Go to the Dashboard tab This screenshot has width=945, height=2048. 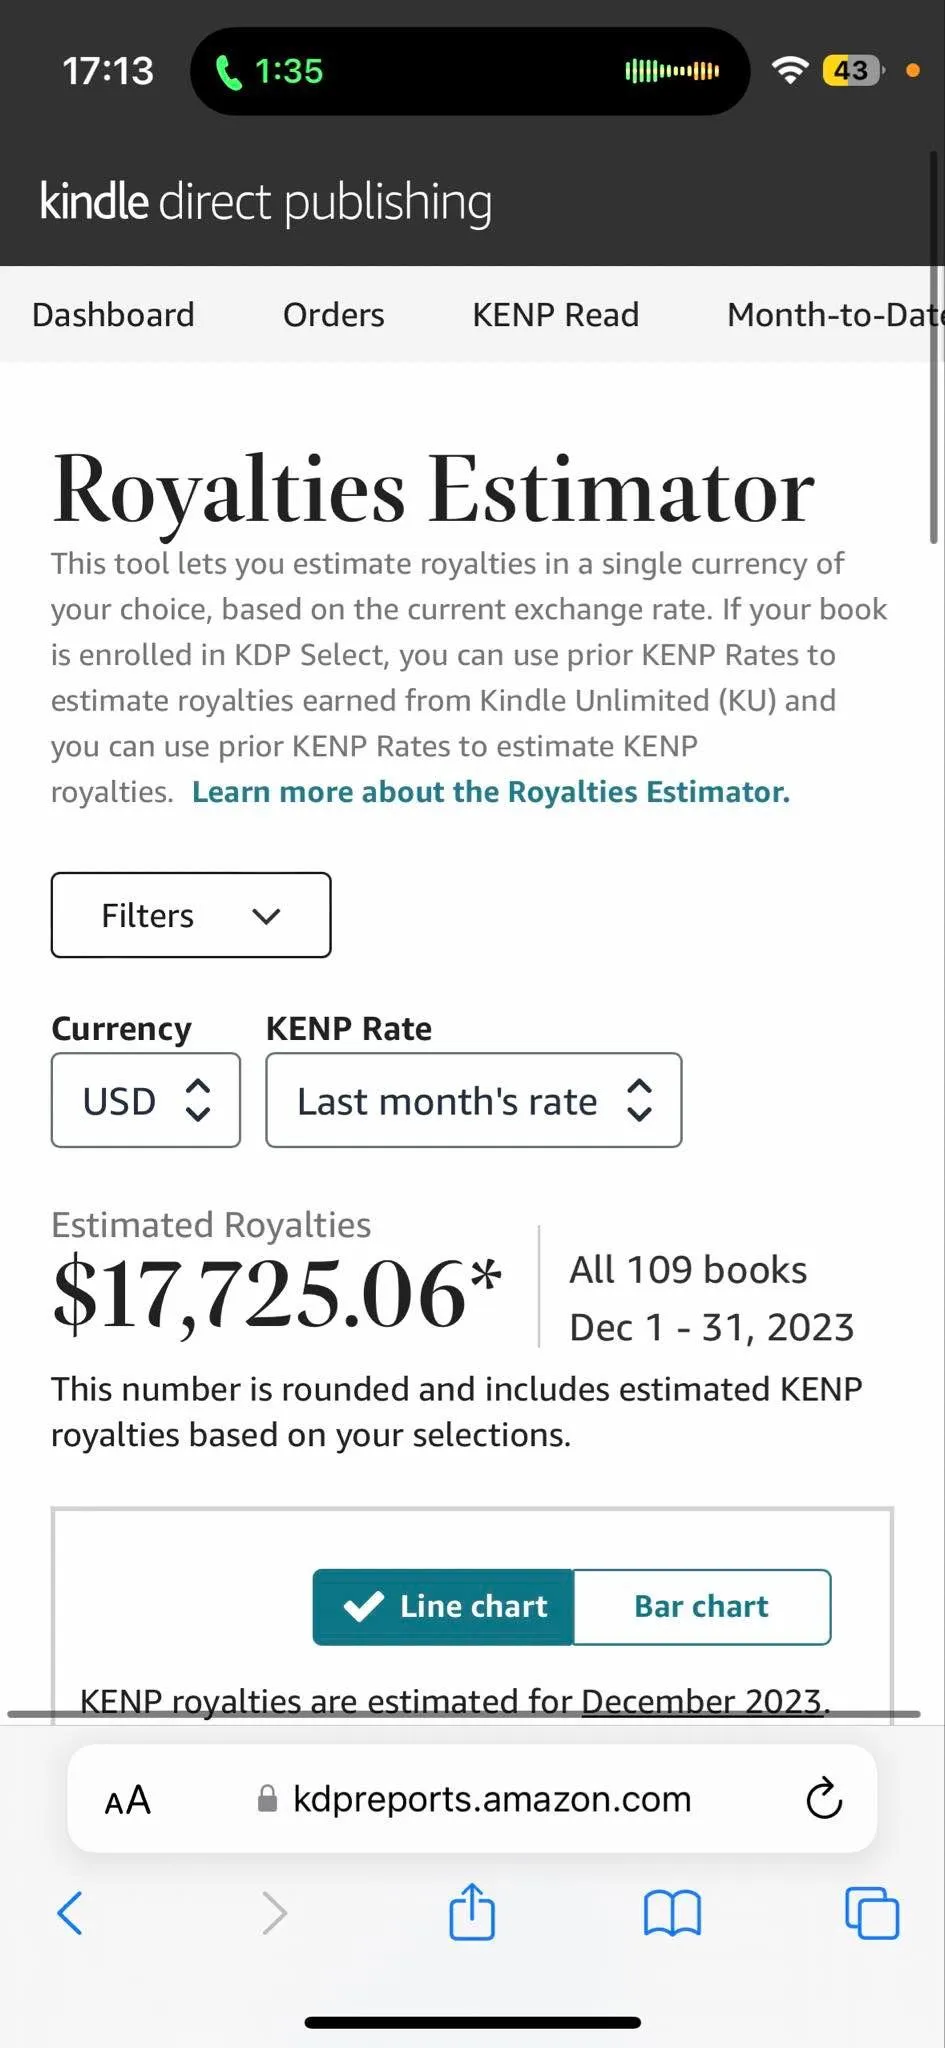tap(113, 315)
